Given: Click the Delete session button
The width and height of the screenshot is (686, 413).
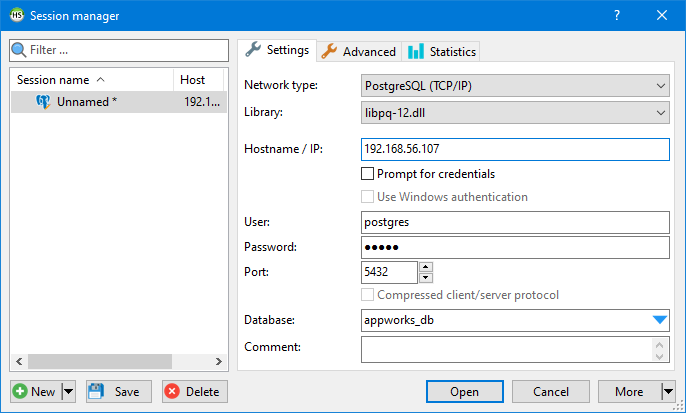Looking at the screenshot, I should click(195, 391).
